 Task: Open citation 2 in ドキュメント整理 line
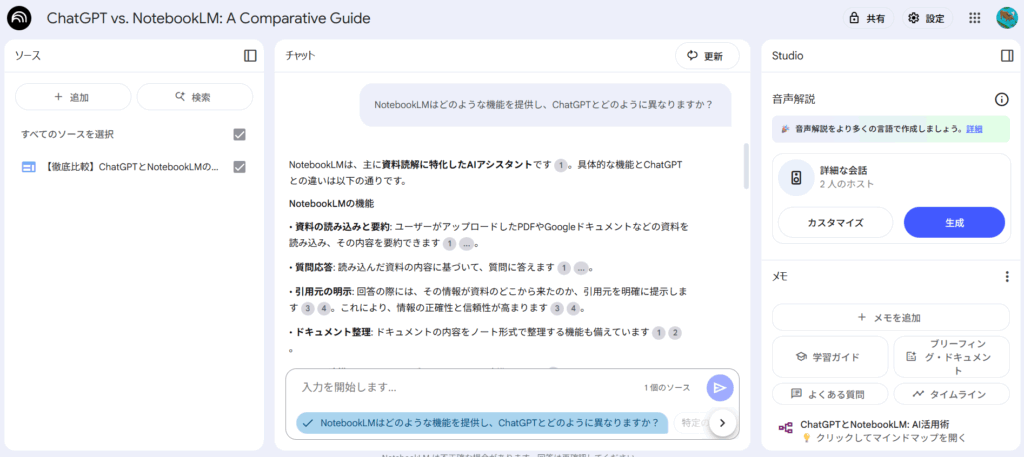675,333
